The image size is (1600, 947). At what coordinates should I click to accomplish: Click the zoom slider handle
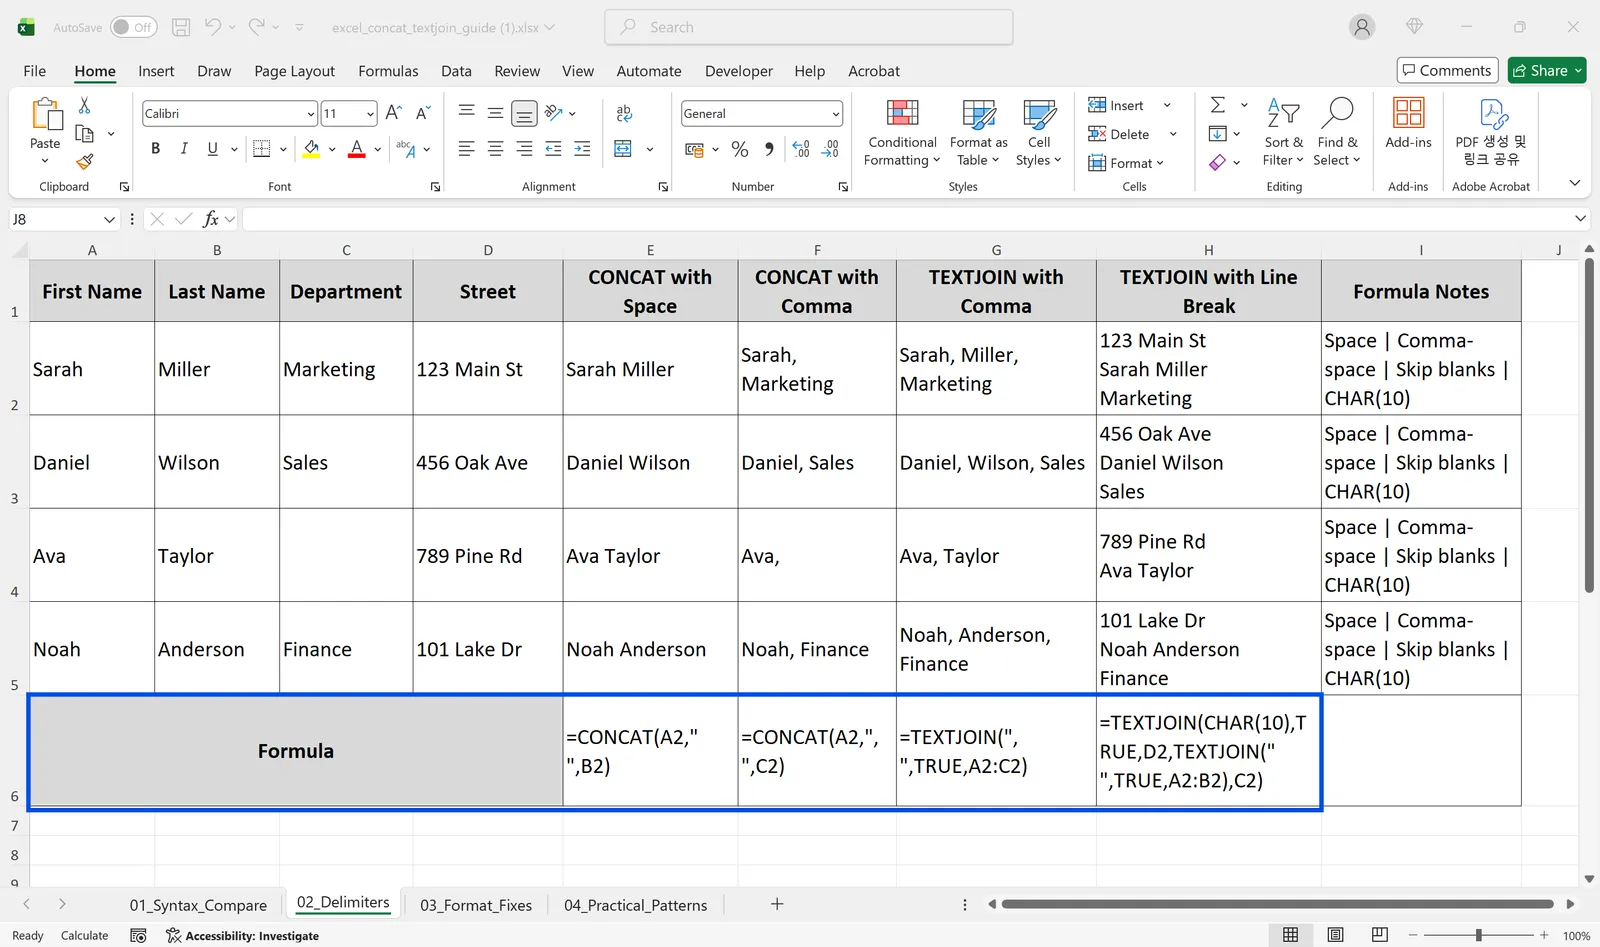tap(1478, 935)
